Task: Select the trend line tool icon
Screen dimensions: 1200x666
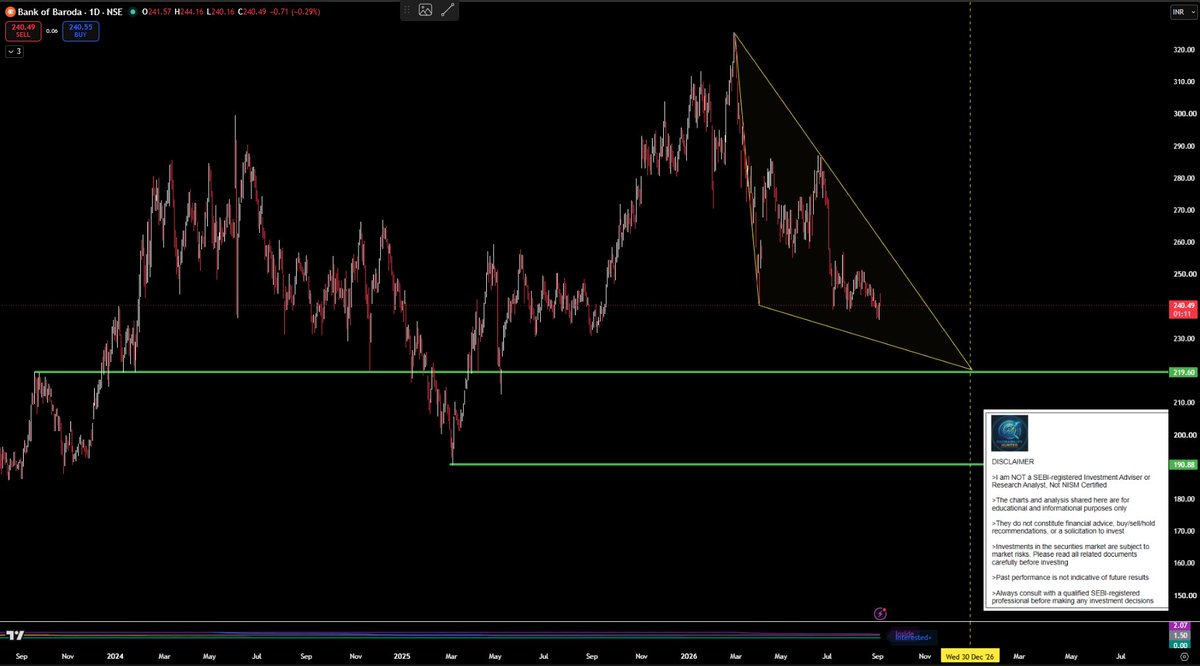Action: pos(448,10)
